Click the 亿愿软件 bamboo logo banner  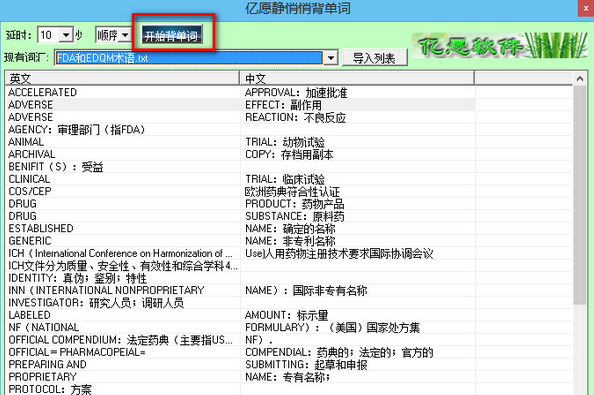click(x=500, y=45)
